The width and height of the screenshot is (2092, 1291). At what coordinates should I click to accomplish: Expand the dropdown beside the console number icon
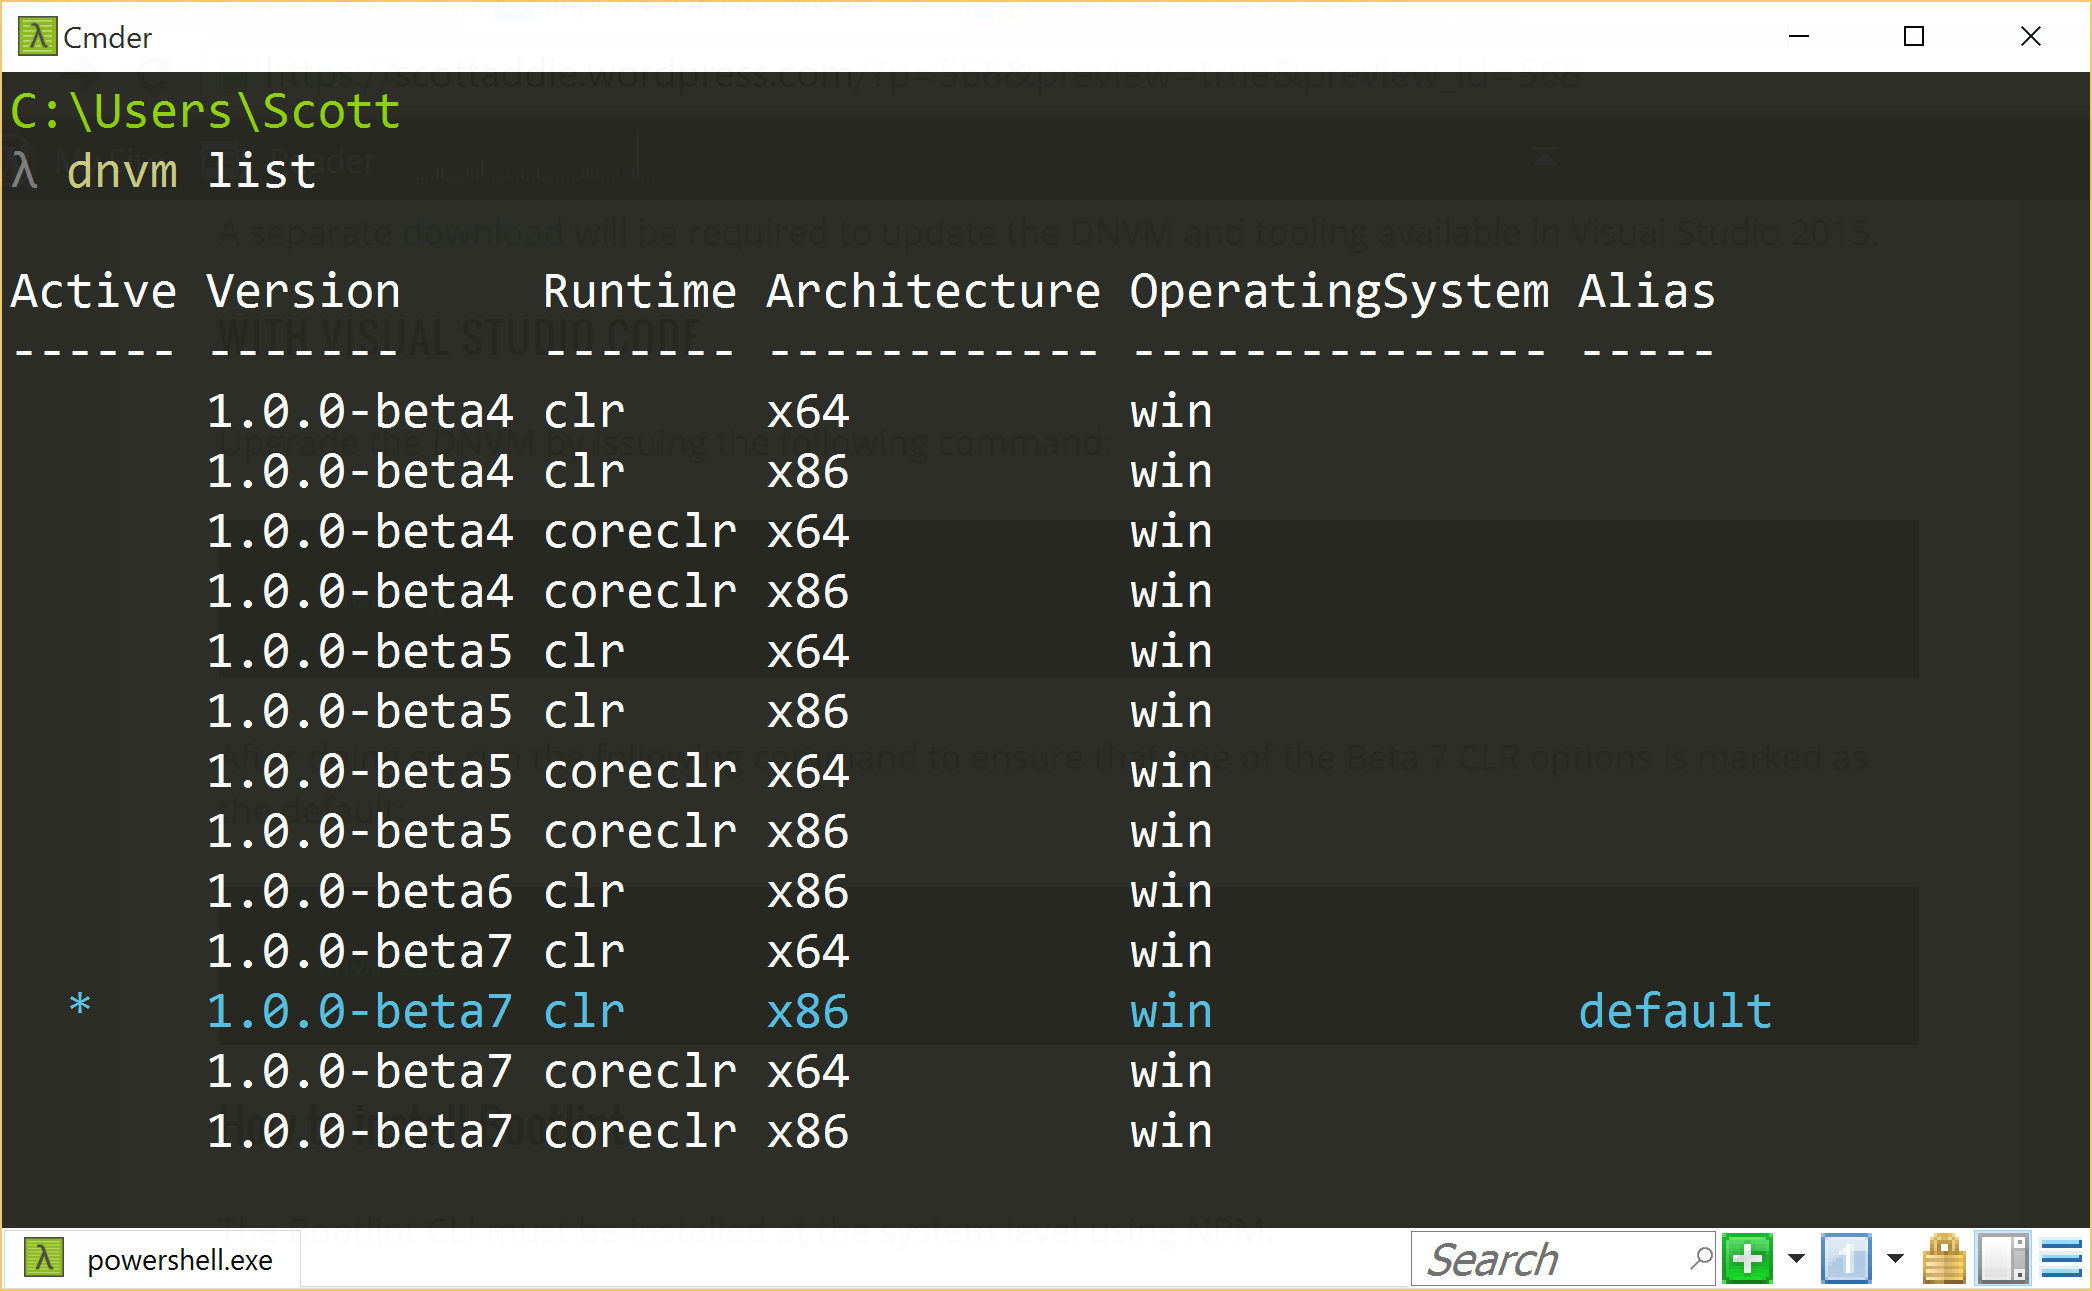1895,1259
